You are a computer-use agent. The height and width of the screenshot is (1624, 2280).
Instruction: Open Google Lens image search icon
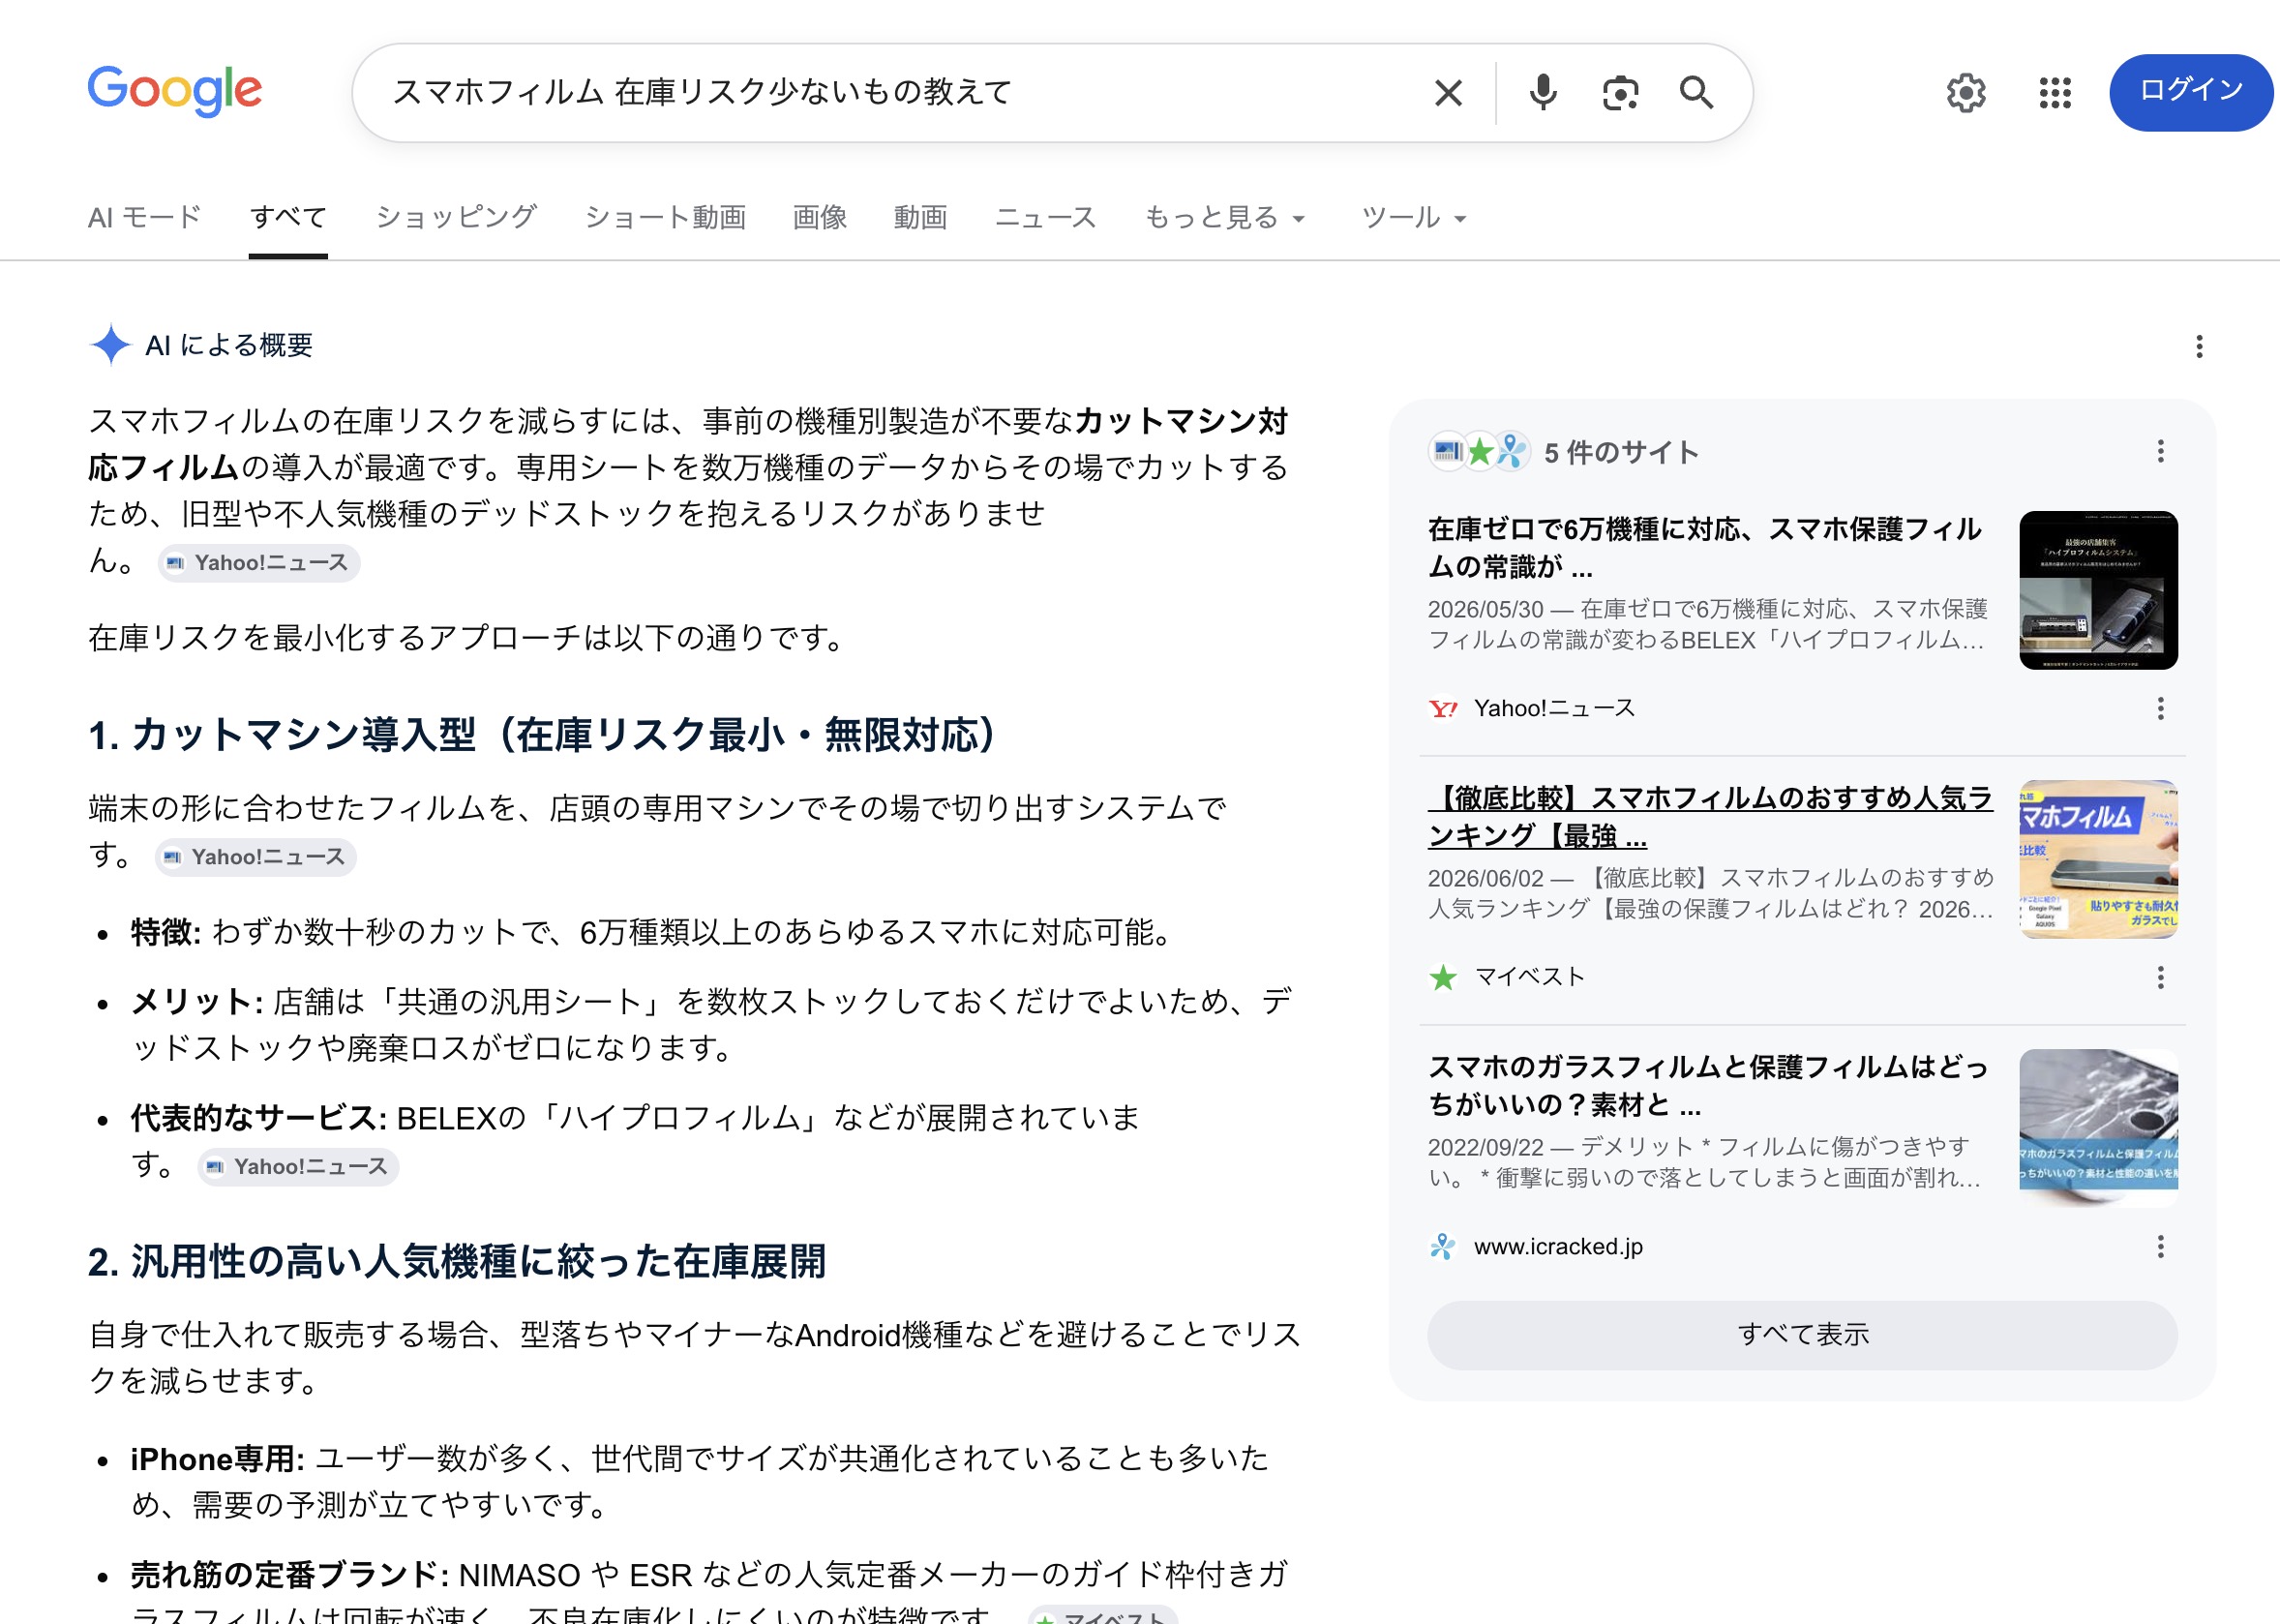[1619, 93]
